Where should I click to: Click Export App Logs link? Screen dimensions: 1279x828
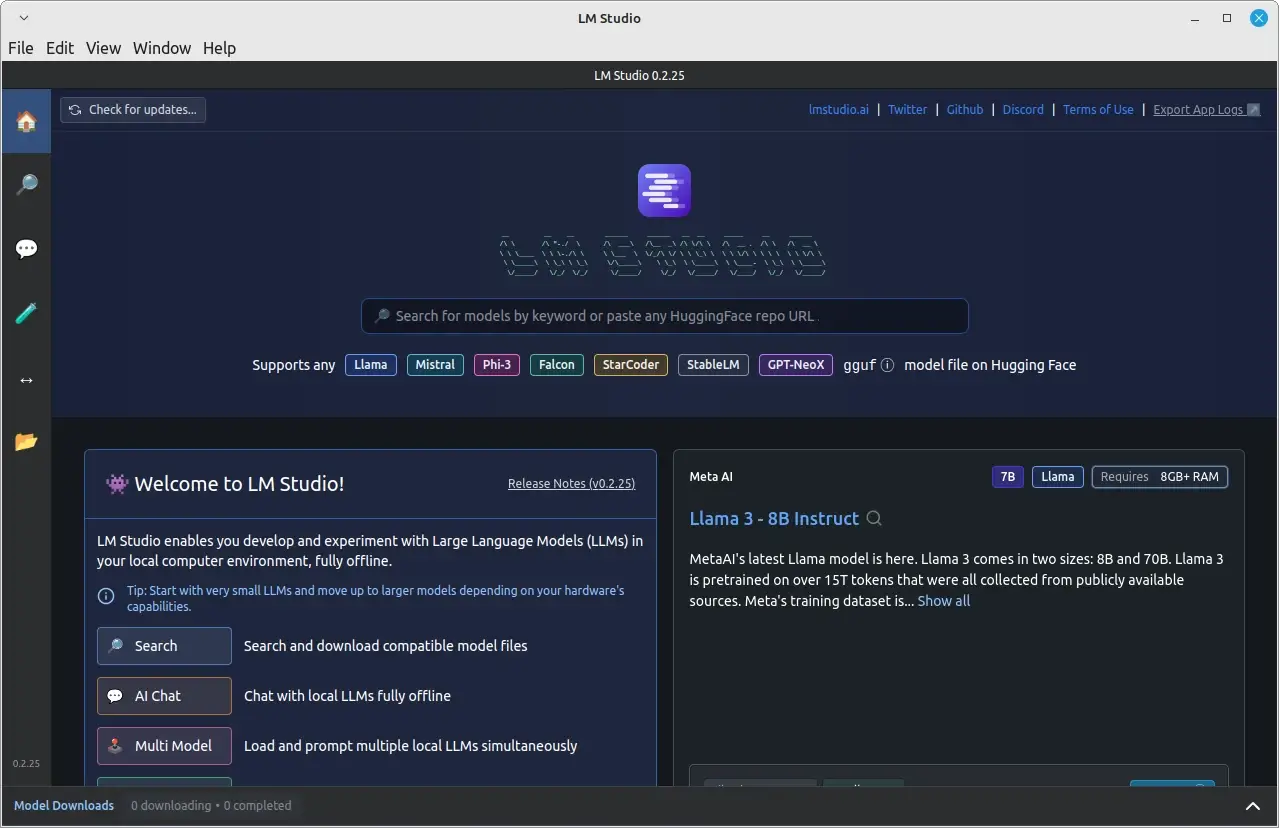tap(1207, 110)
